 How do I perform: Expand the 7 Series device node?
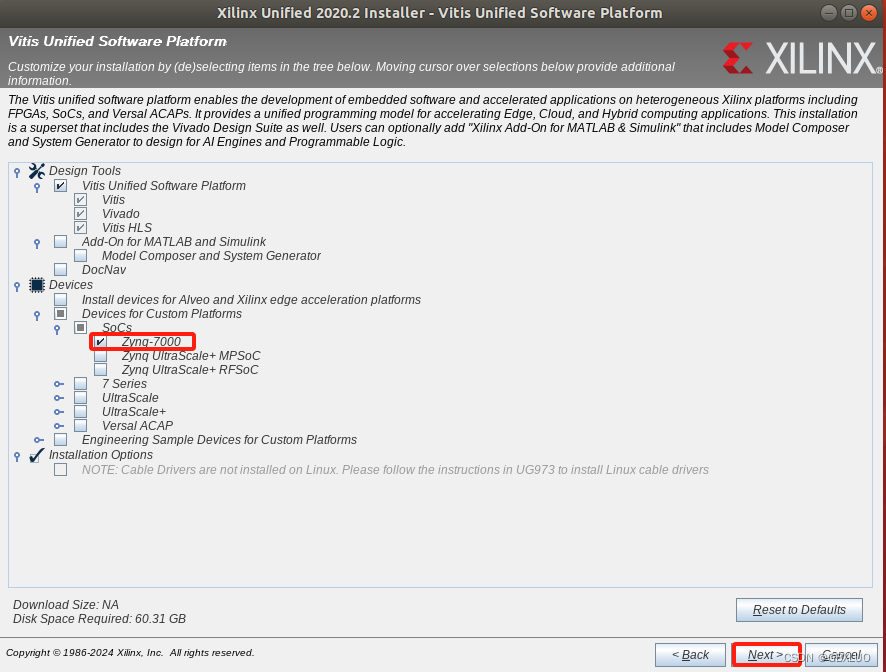tap(58, 383)
